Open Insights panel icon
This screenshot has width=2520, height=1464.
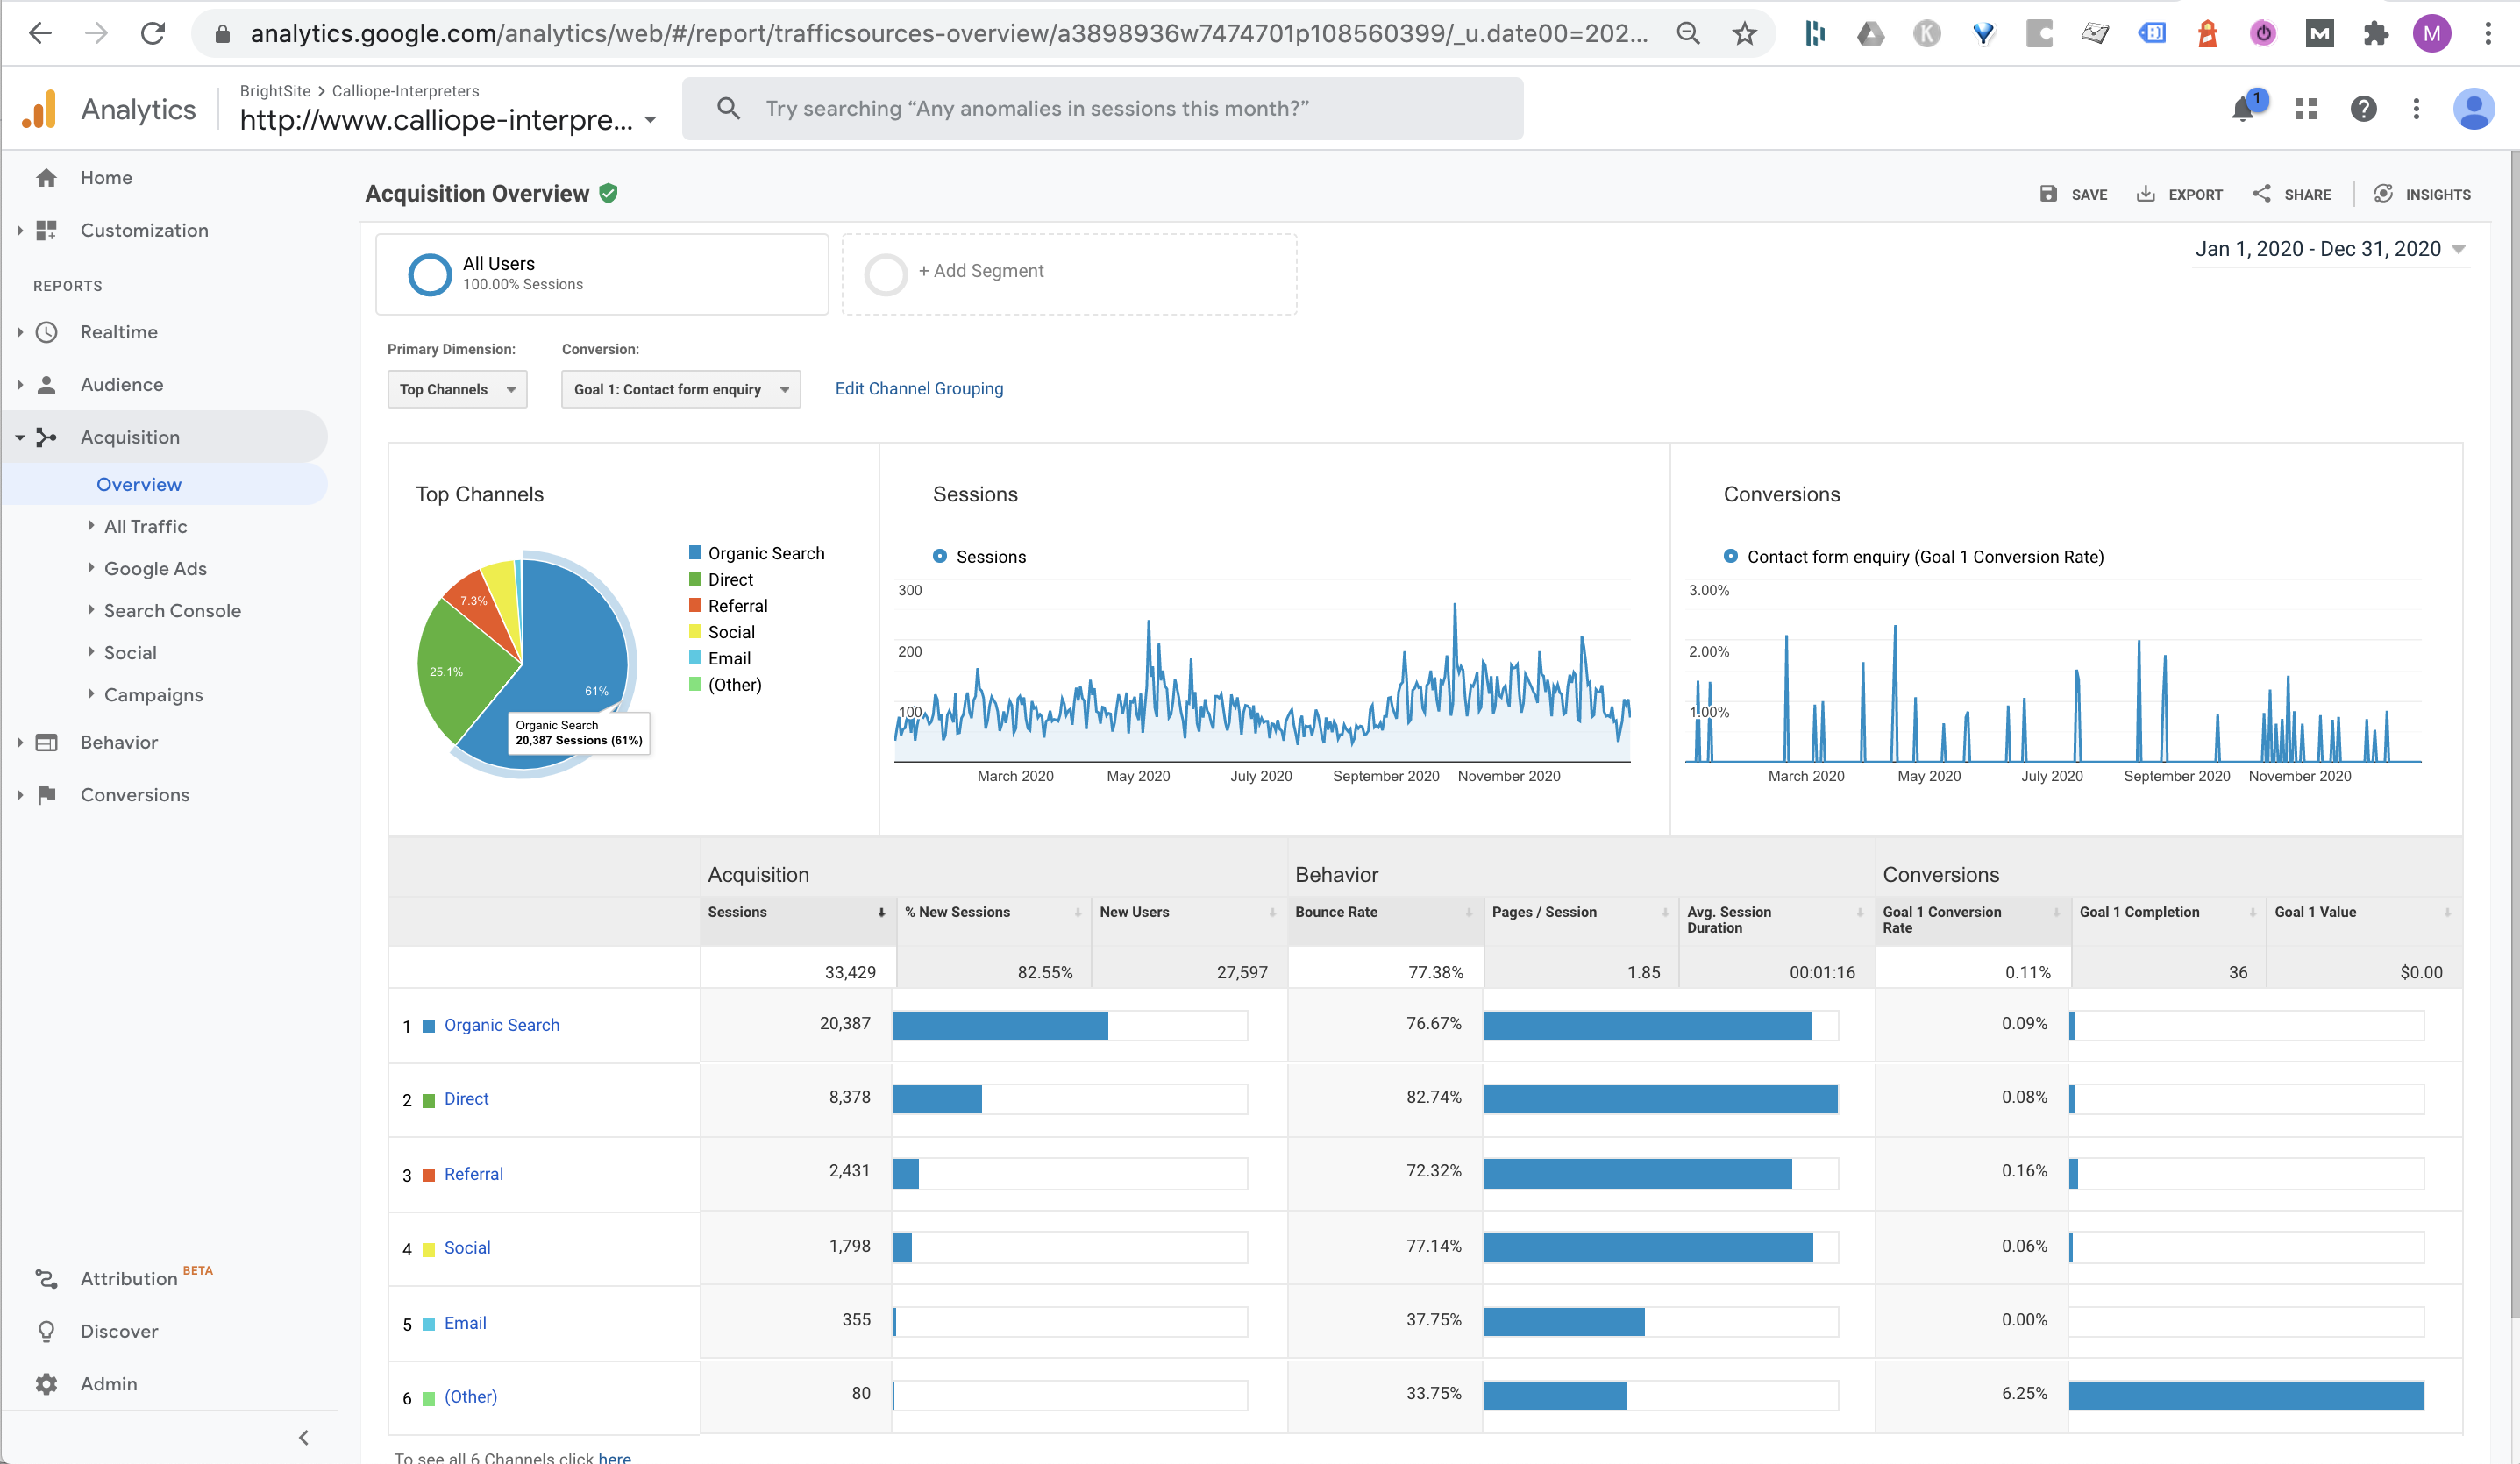tap(2384, 194)
